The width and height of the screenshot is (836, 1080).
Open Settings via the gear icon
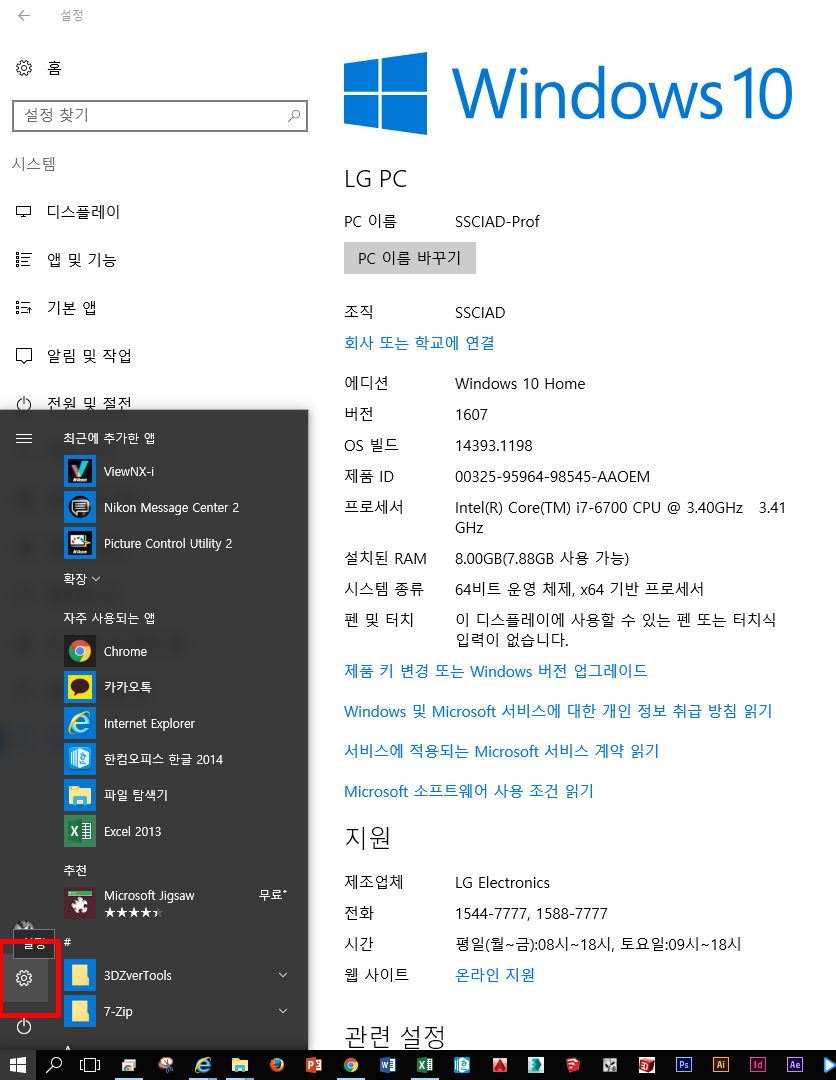(x=25, y=977)
